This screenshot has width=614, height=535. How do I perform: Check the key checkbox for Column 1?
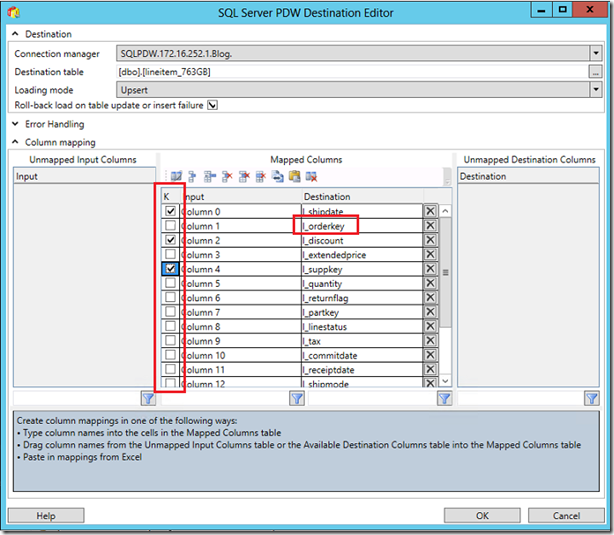pyautogui.click(x=170, y=226)
